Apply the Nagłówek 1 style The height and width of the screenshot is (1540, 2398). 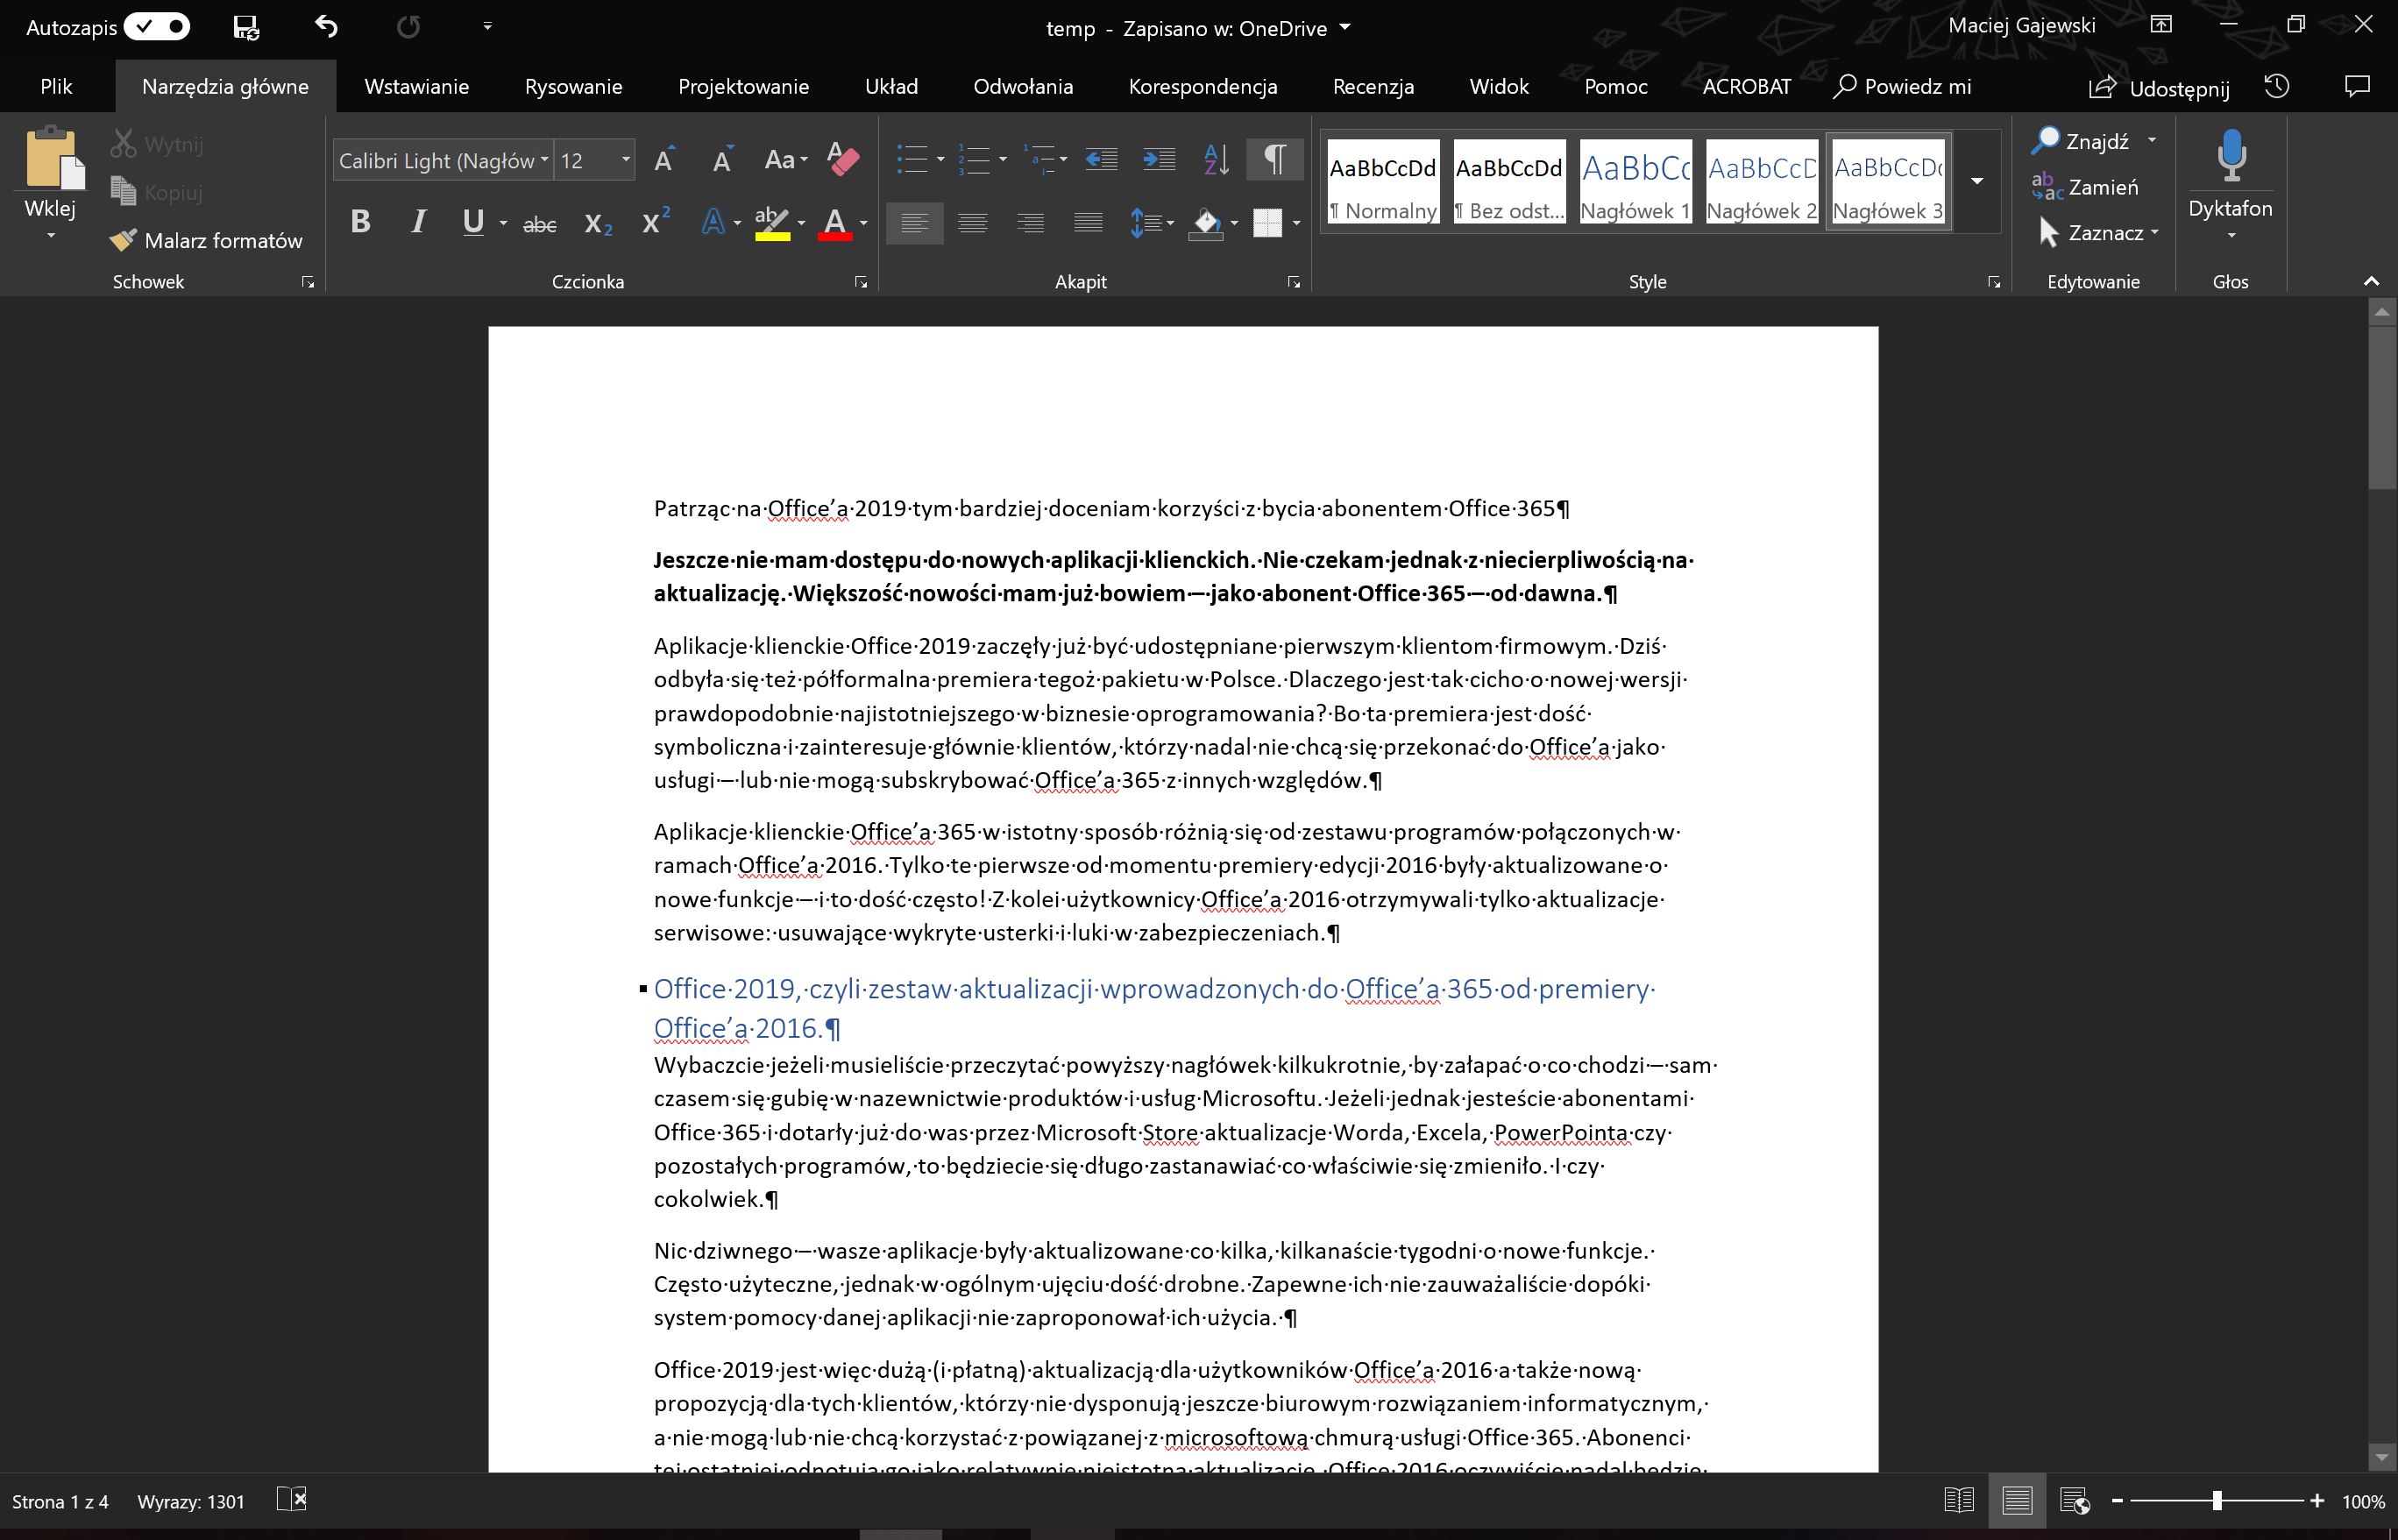(x=1635, y=181)
